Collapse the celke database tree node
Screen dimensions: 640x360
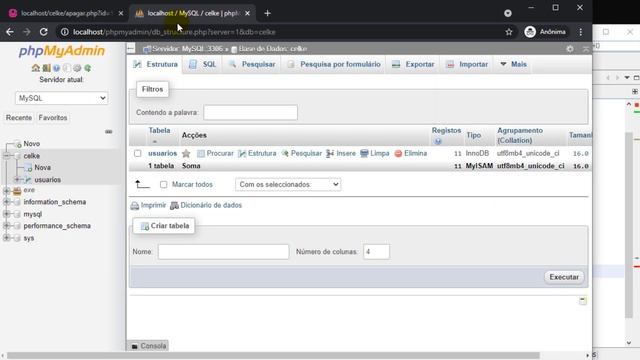coord(7,156)
